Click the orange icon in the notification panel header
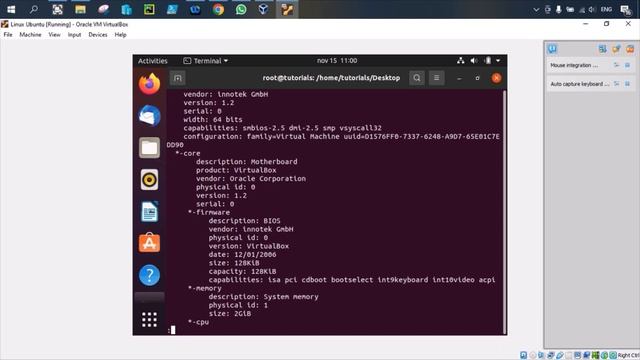This screenshot has width=640, height=360. click(x=630, y=49)
